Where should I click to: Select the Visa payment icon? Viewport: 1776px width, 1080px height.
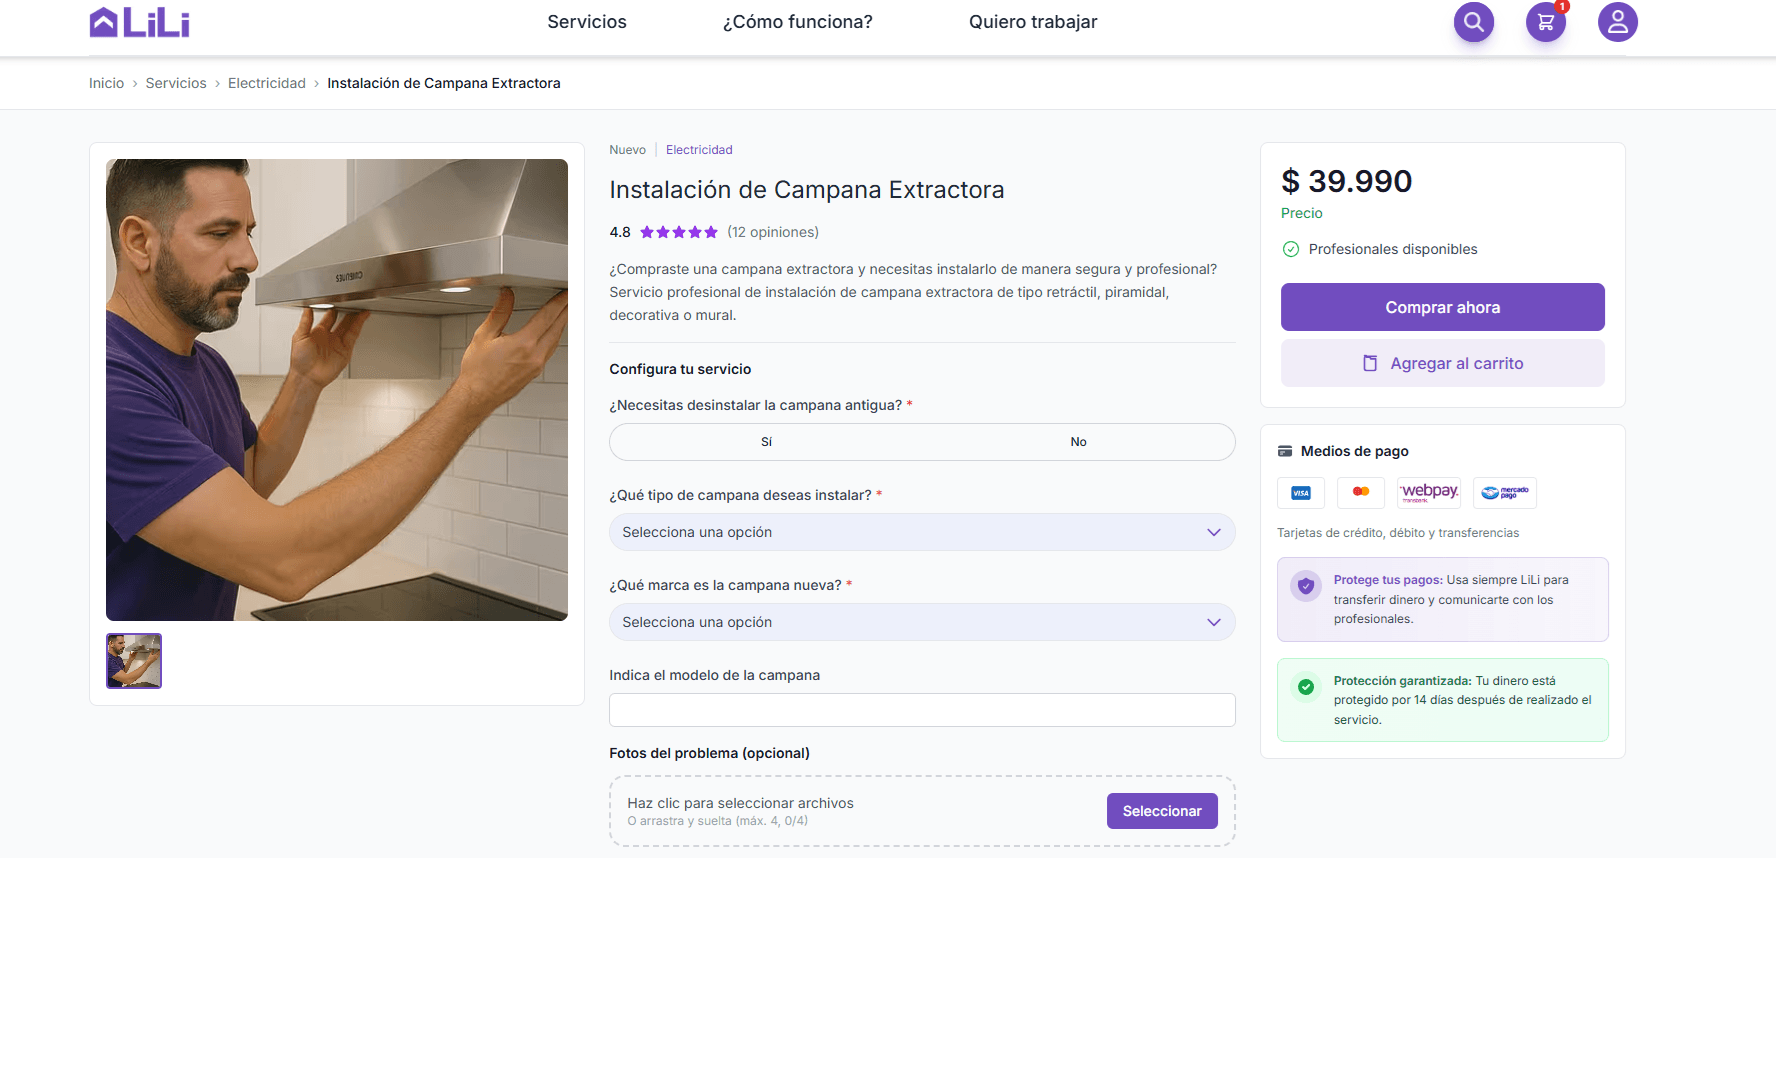[x=1300, y=492]
